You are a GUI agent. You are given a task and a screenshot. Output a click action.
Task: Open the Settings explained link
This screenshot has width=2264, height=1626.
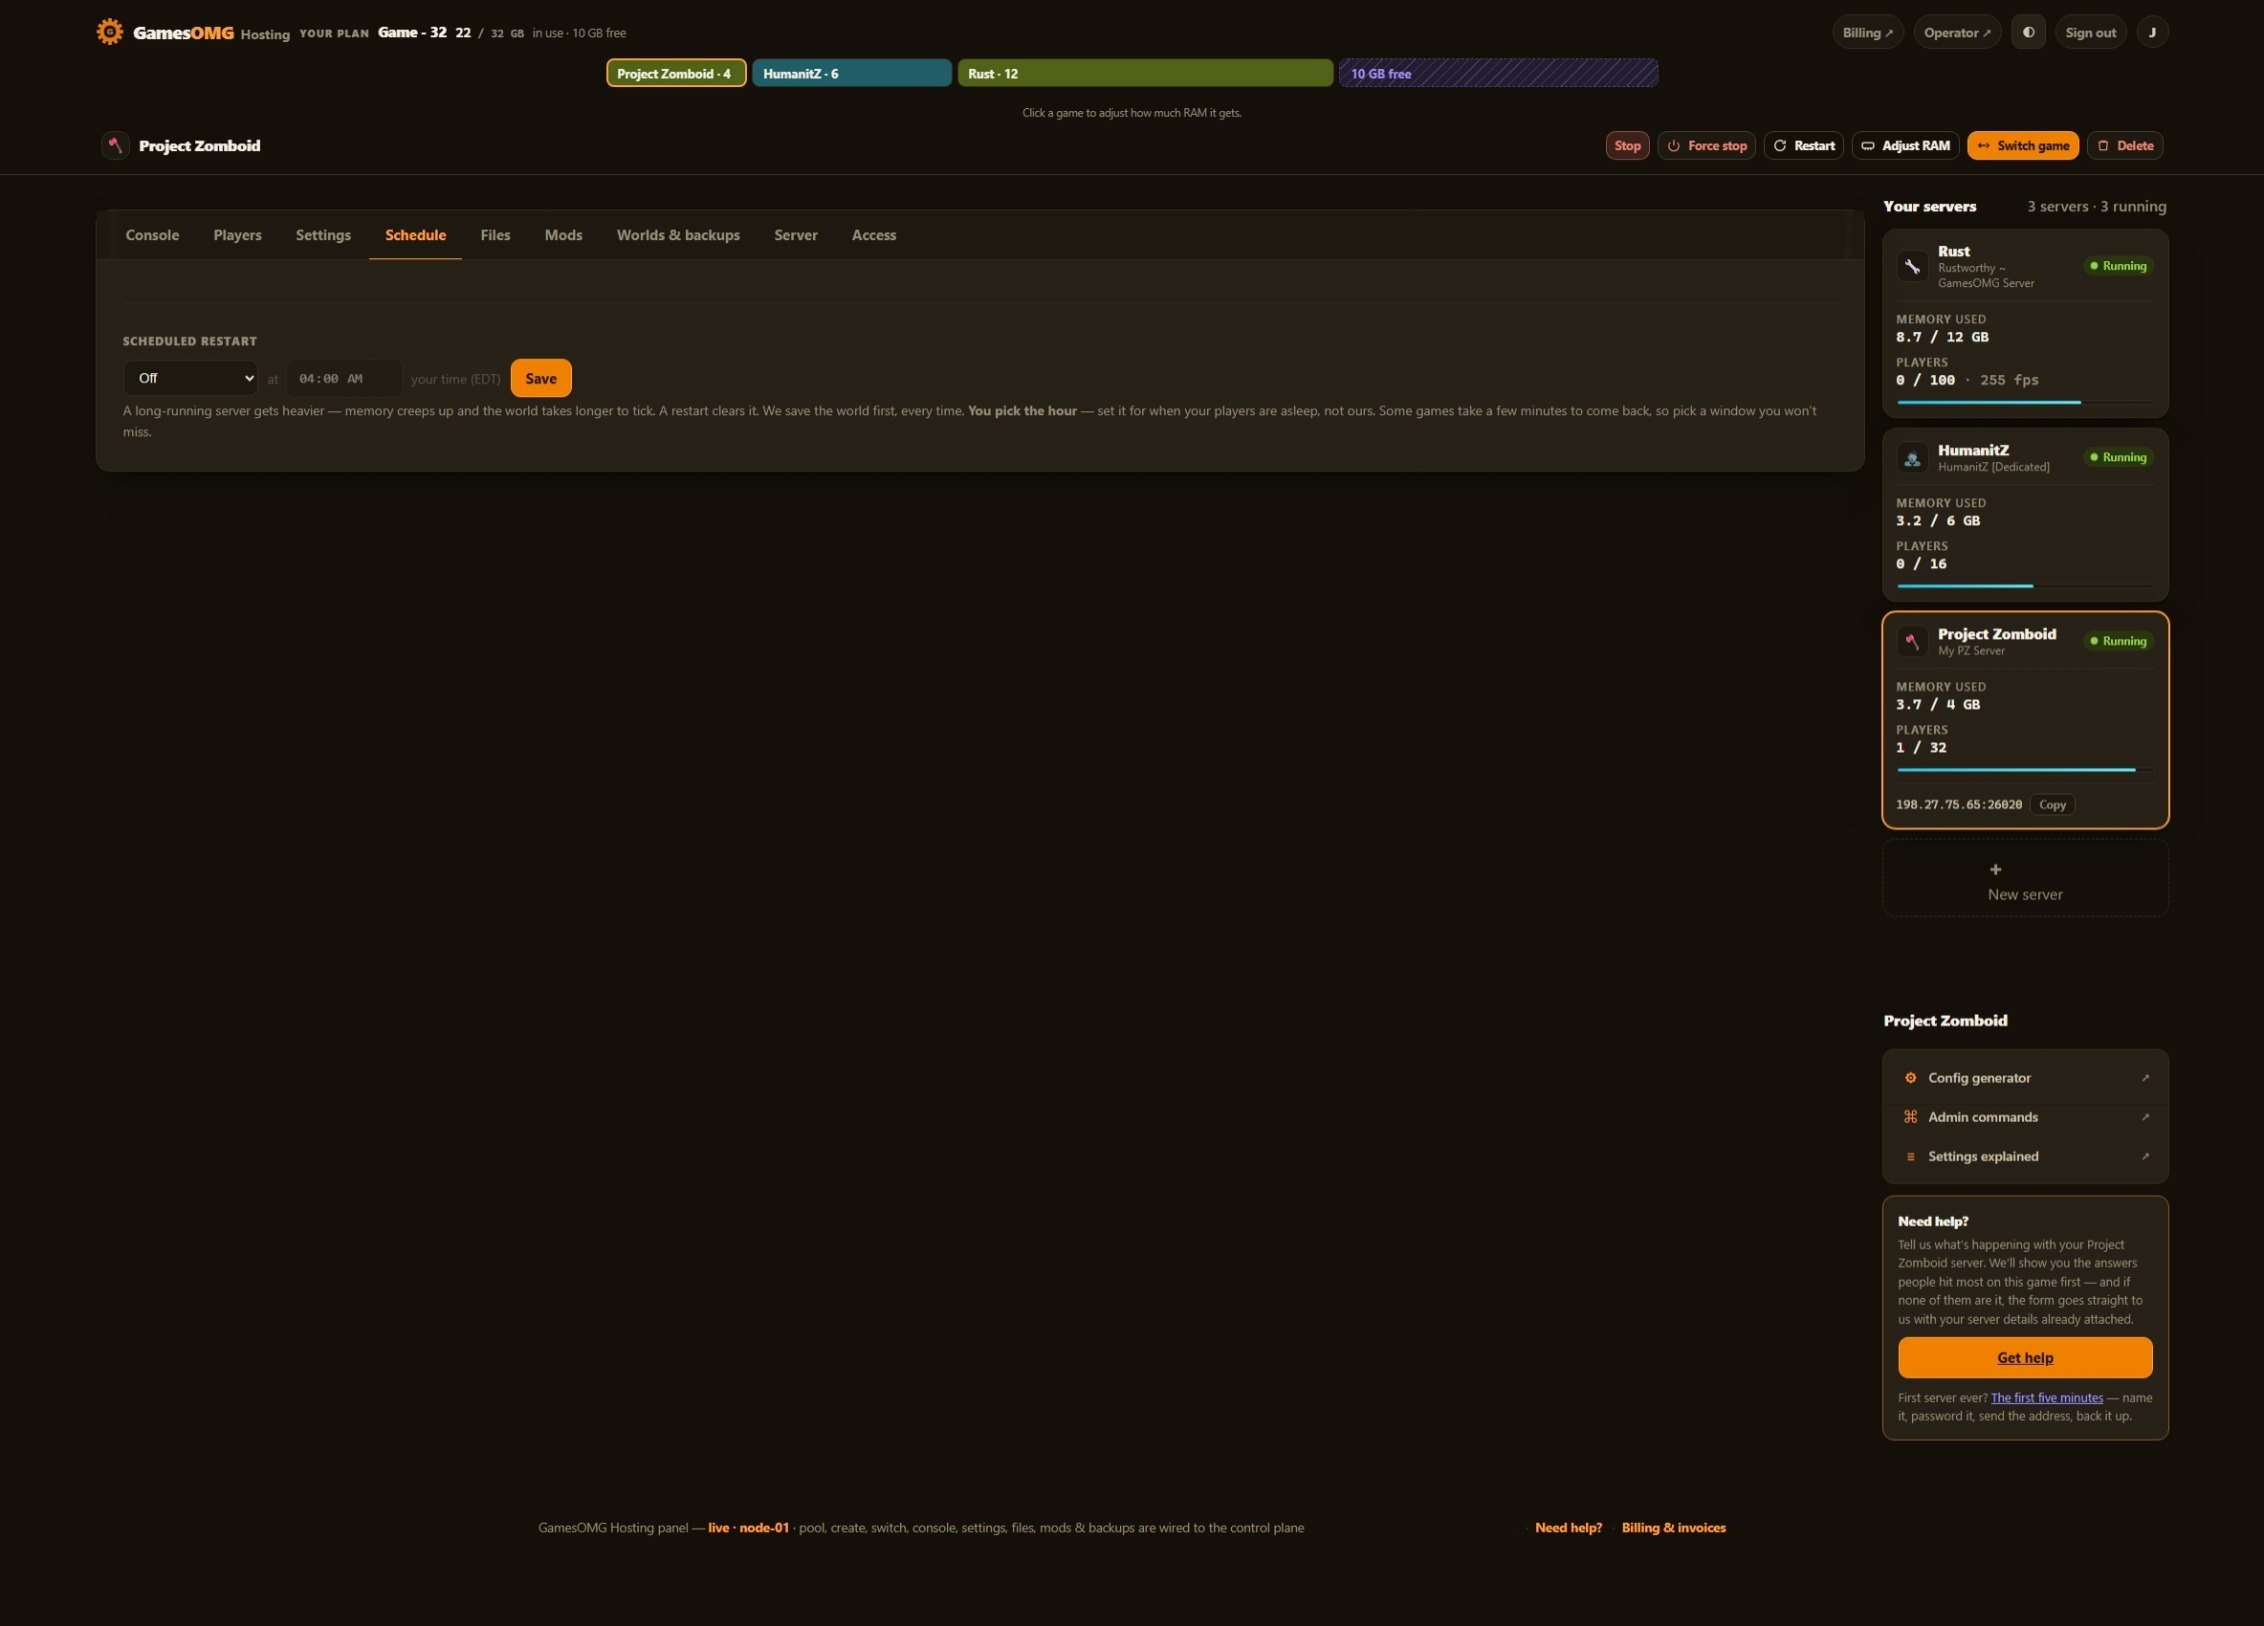pyautogui.click(x=2025, y=1156)
